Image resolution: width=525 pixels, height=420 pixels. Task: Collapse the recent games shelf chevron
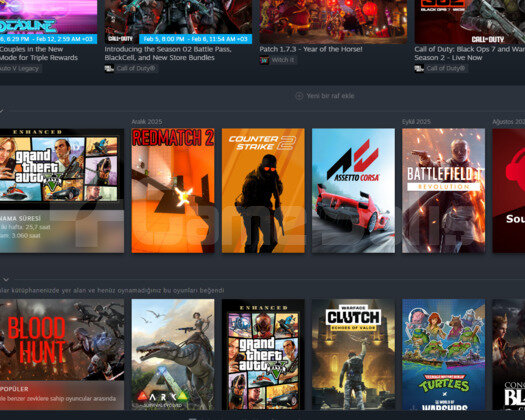[x=2, y=110]
